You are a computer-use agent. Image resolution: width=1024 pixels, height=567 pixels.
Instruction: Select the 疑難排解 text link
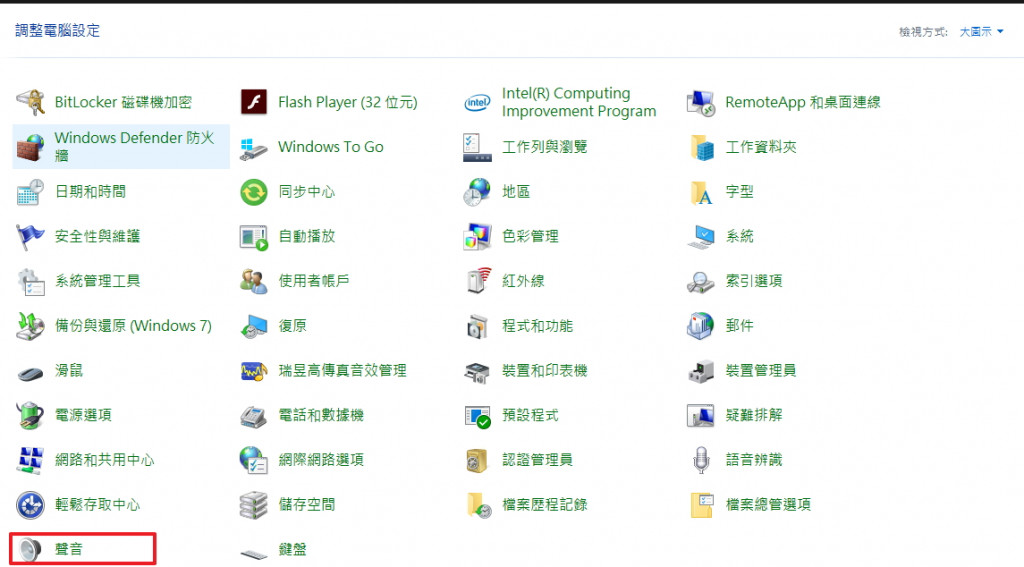(x=754, y=415)
